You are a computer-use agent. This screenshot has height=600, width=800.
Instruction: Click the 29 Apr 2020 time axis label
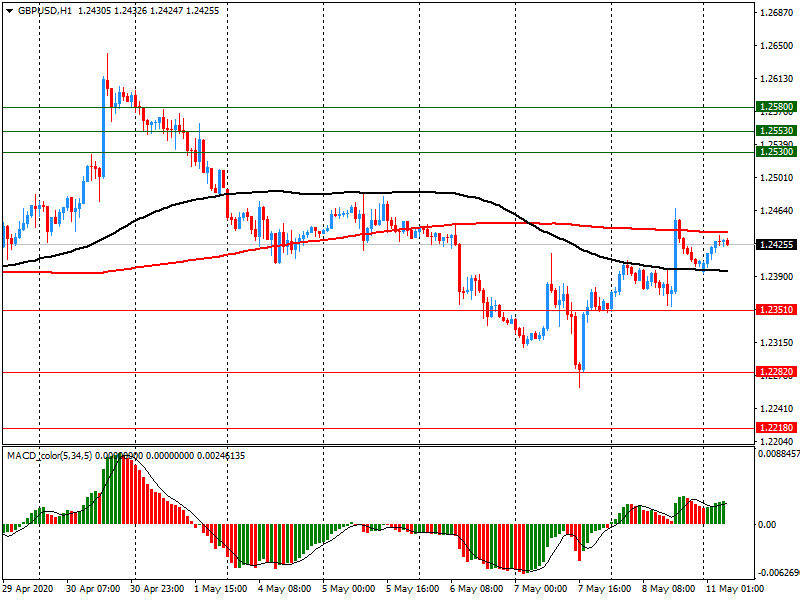click(28, 589)
